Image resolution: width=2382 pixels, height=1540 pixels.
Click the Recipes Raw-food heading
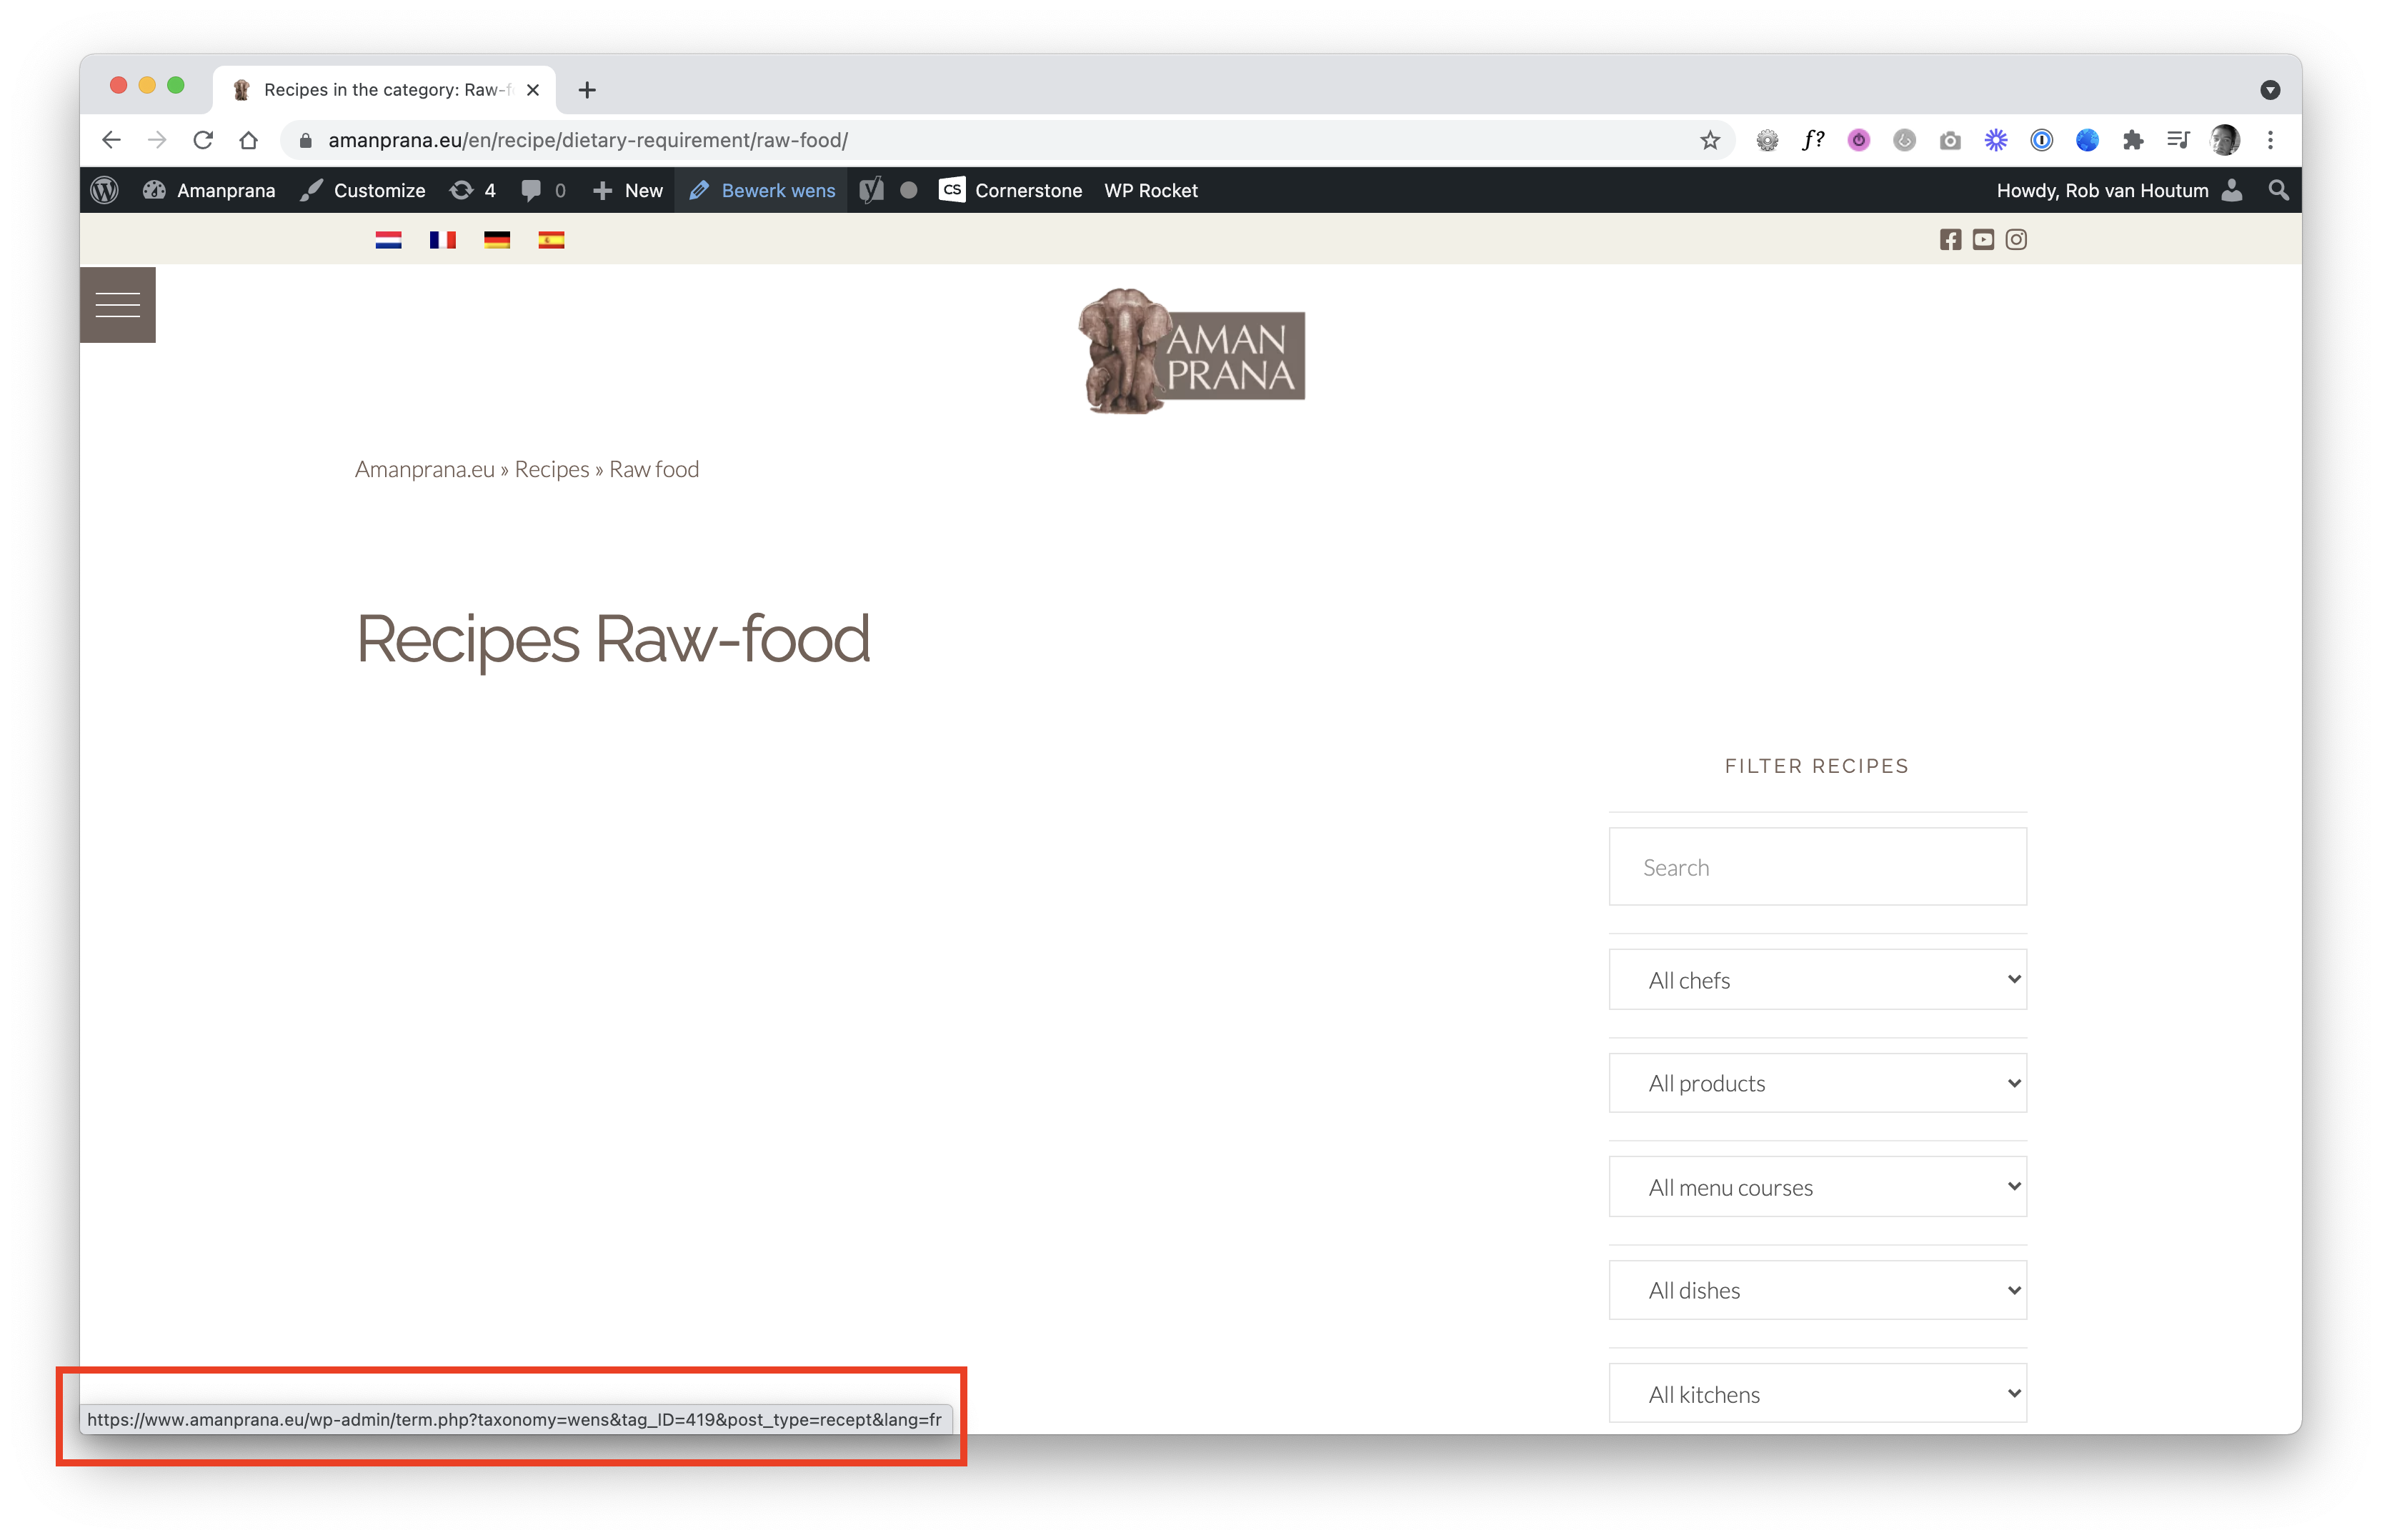coord(613,639)
